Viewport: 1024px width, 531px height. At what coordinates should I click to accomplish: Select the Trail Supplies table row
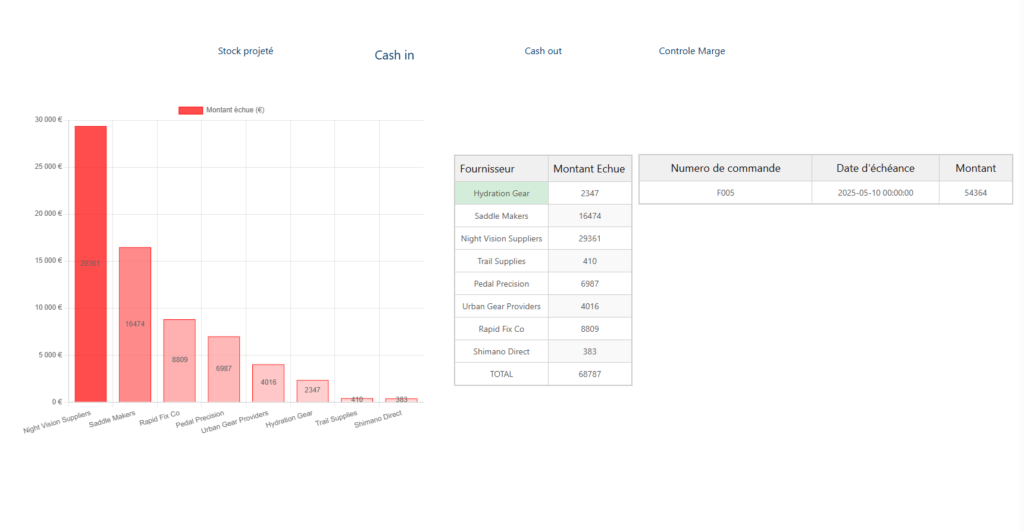tap(501, 261)
